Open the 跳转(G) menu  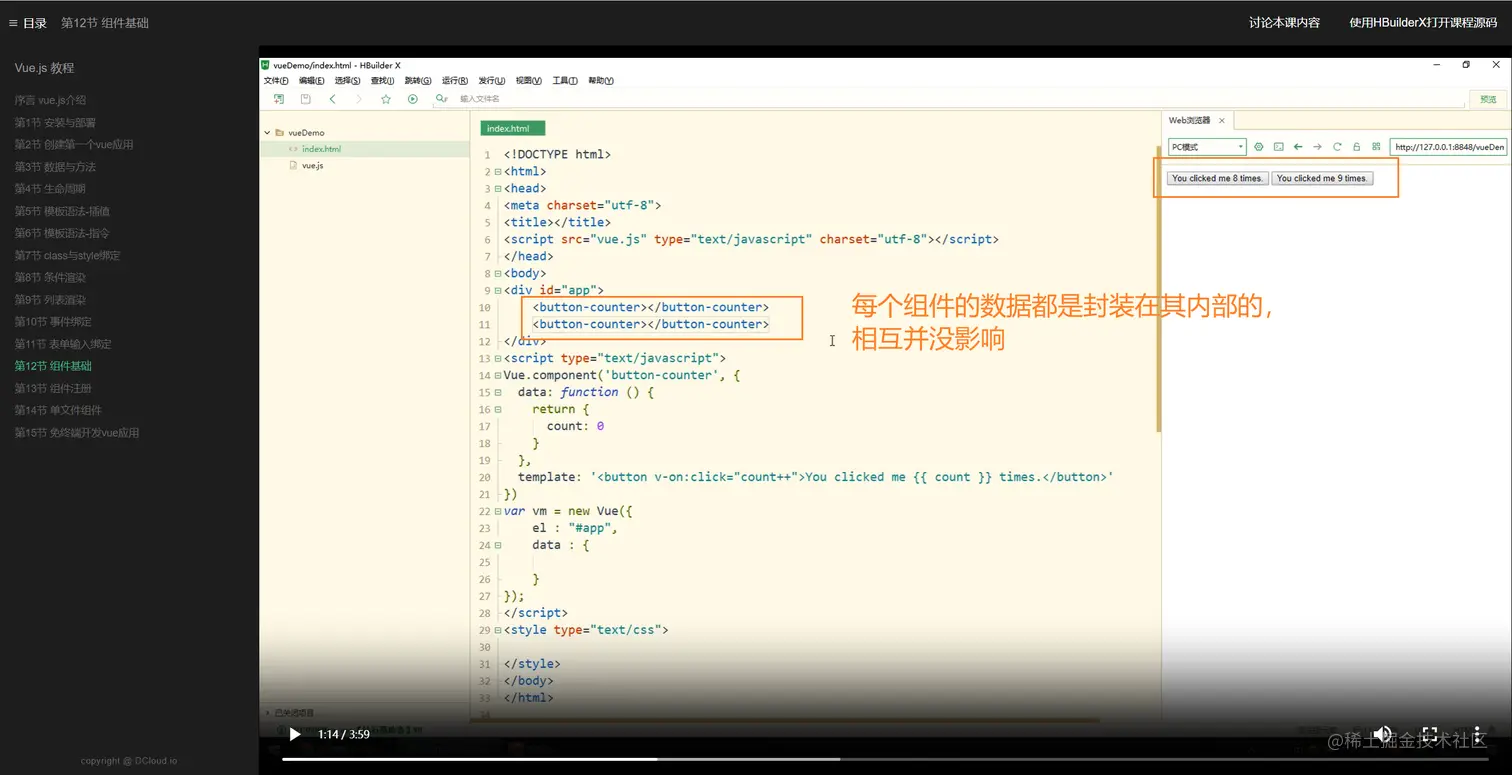(418, 81)
